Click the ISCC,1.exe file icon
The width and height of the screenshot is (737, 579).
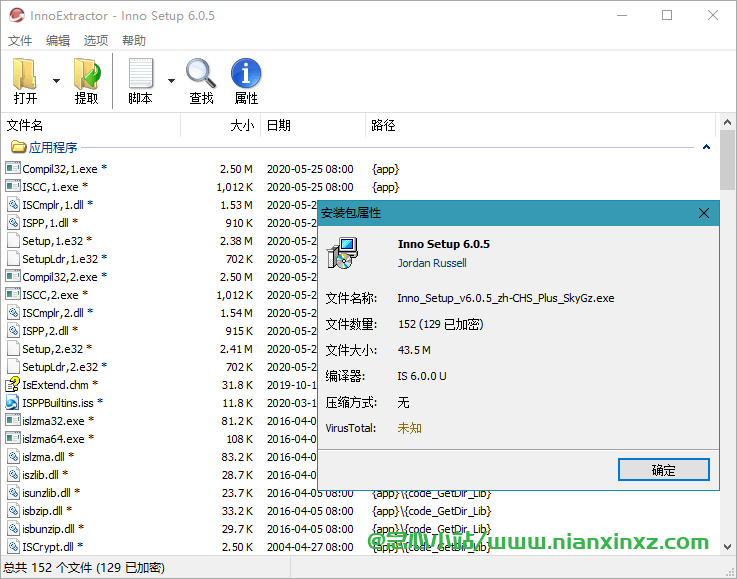tap(13, 186)
